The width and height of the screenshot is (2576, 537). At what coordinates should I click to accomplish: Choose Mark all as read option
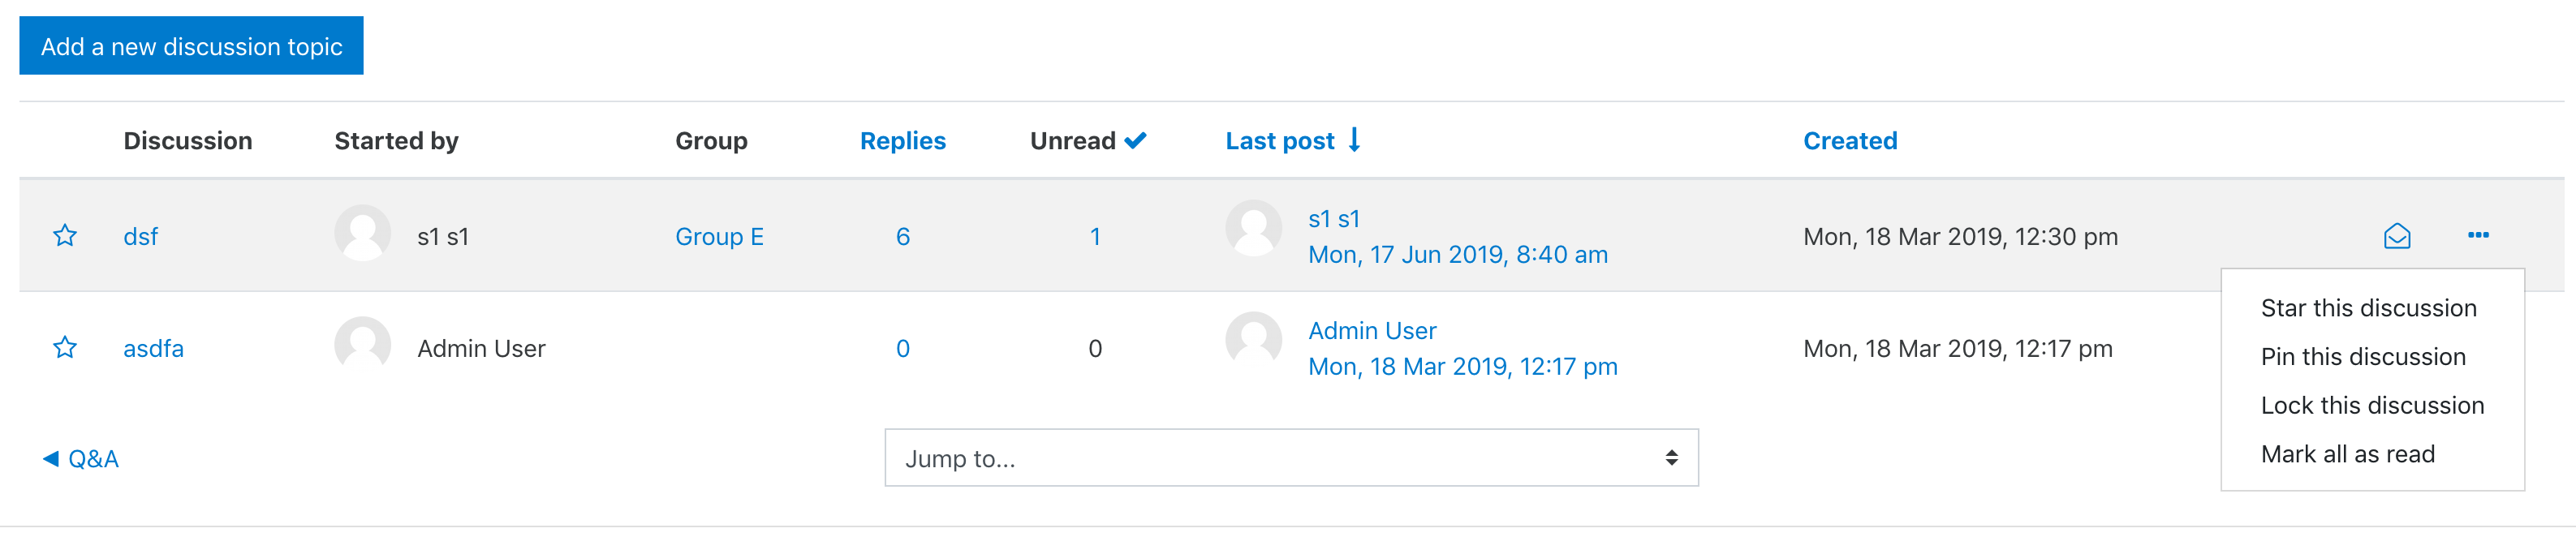click(x=2347, y=454)
